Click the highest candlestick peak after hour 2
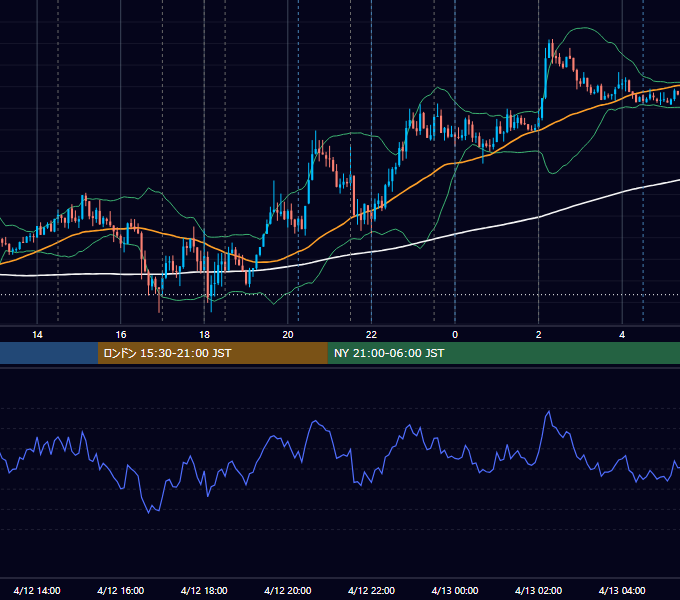The height and width of the screenshot is (600, 680). click(552, 40)
